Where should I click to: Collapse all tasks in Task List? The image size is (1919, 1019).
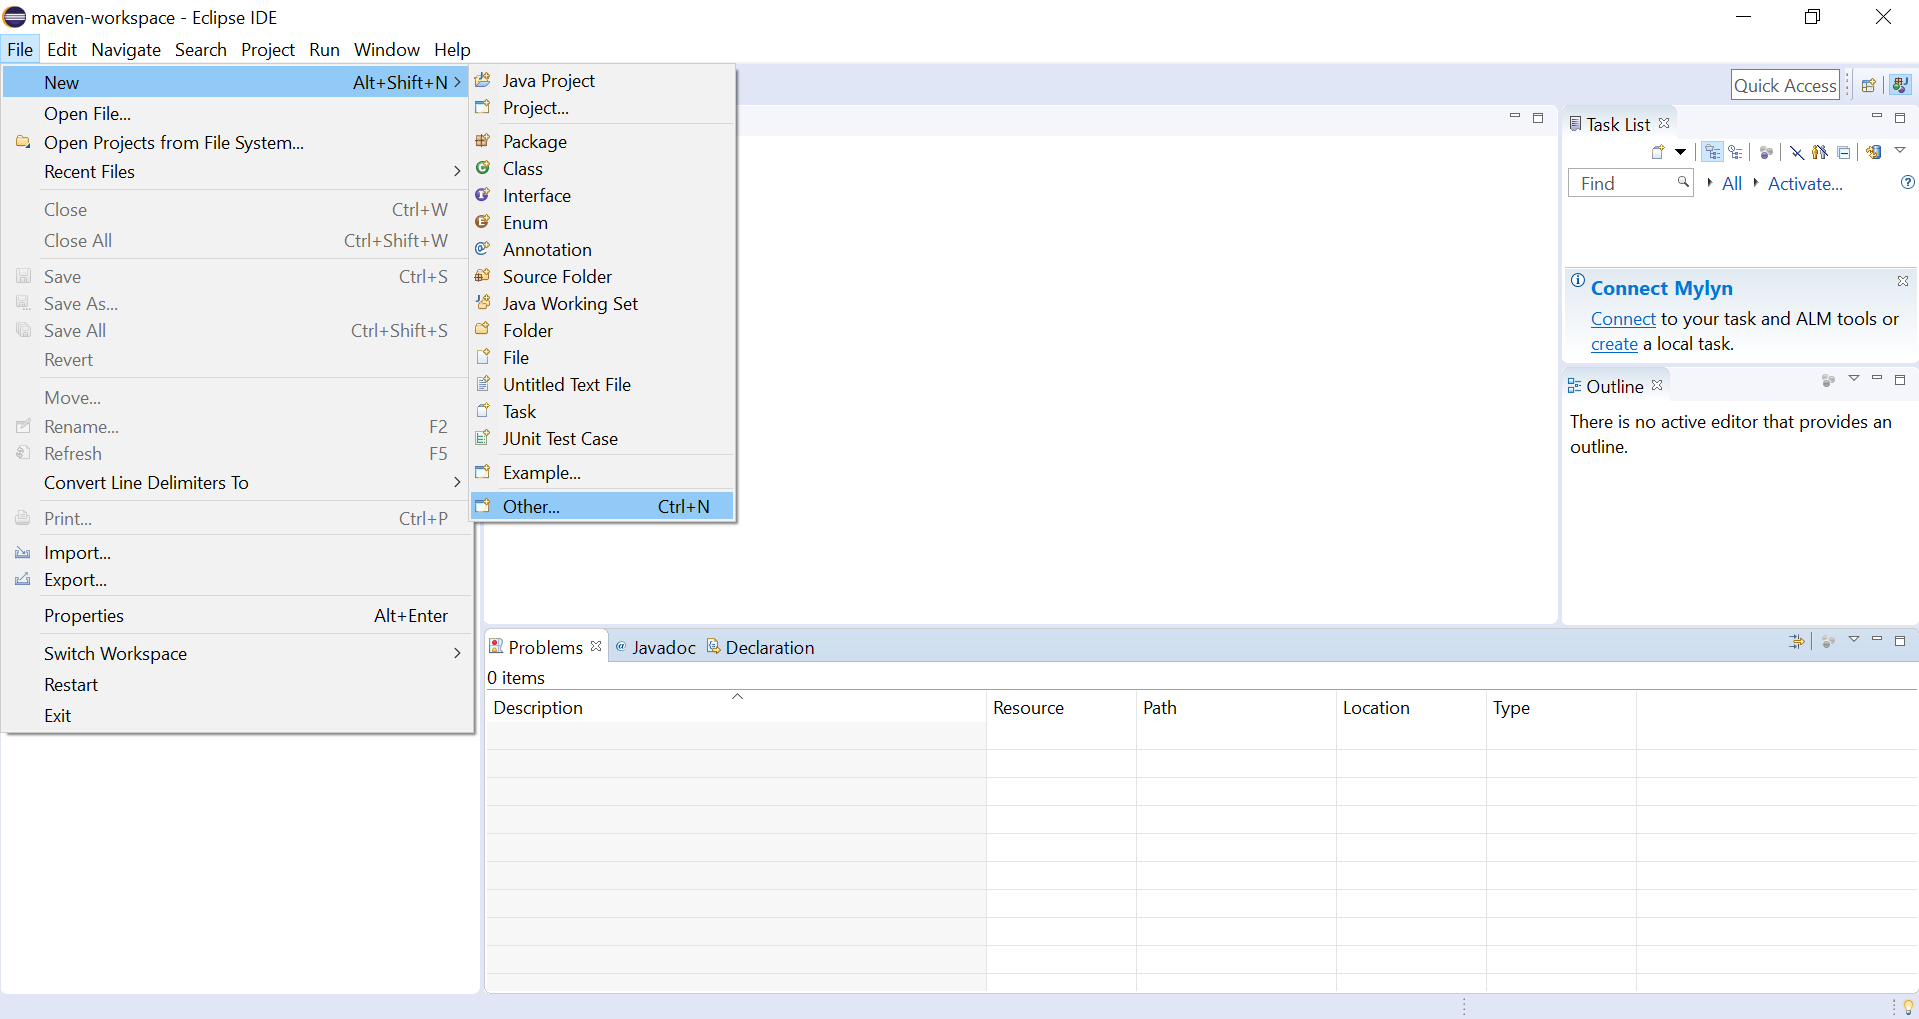(x=1845, y=152)
